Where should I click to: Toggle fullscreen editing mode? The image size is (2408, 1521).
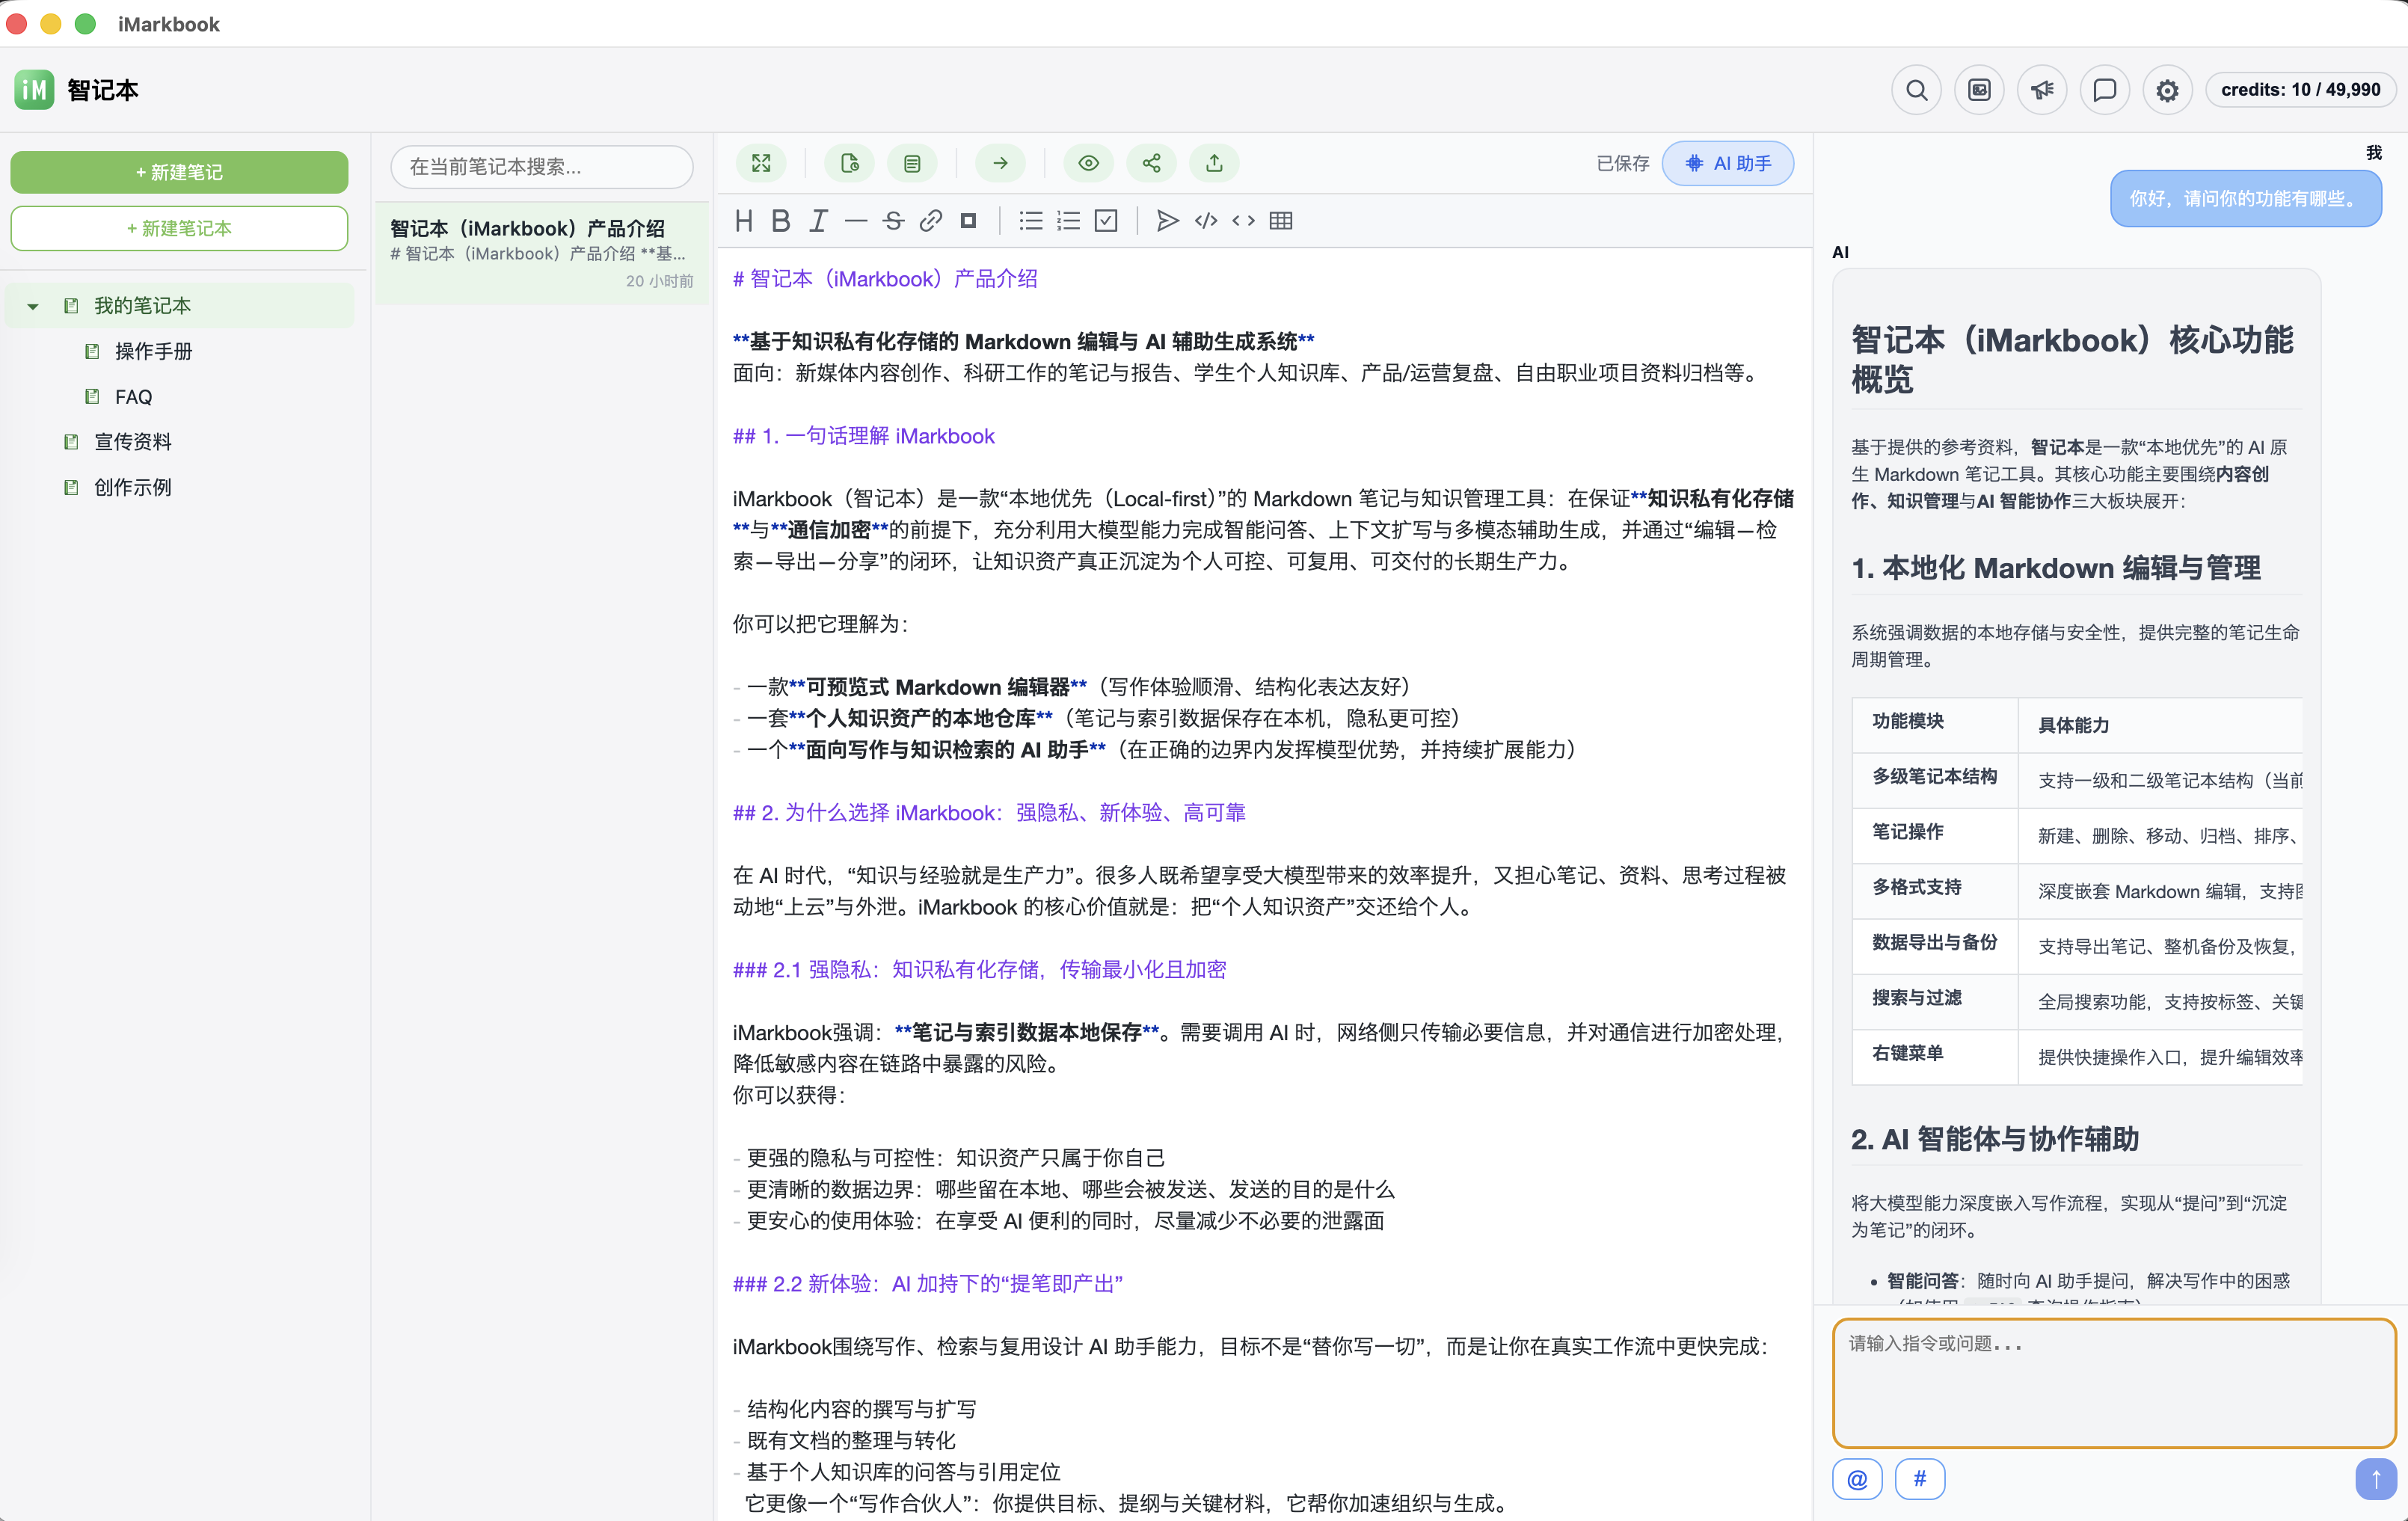pos(762,163)
